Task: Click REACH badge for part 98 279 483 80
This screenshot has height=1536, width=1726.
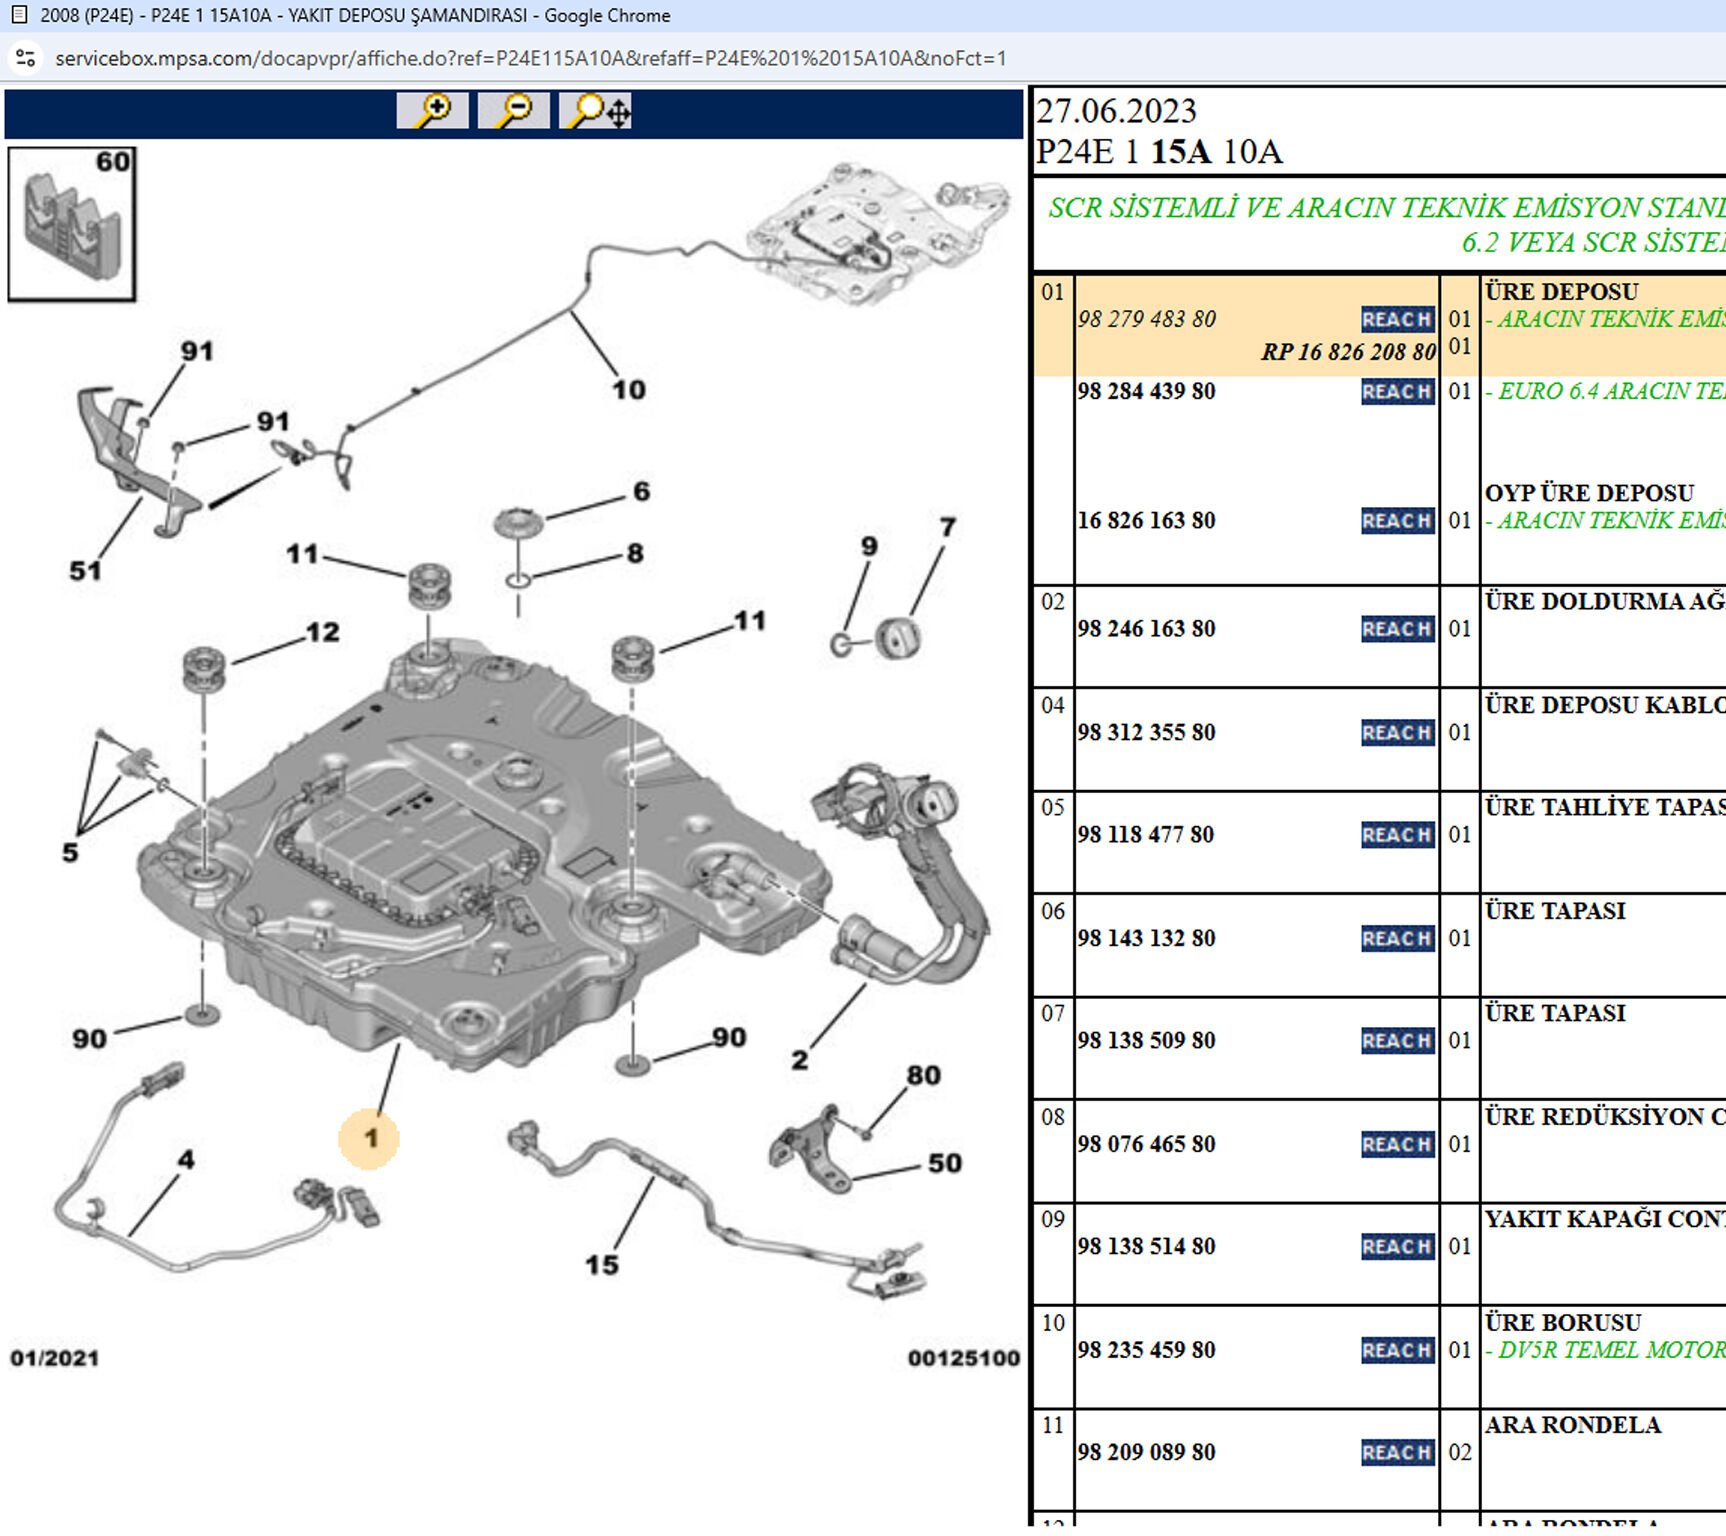Action: 1397,319
